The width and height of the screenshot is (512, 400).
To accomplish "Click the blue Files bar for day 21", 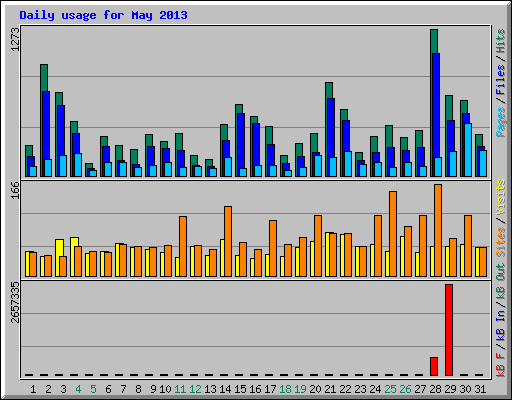I will click(x=331, y=128).
